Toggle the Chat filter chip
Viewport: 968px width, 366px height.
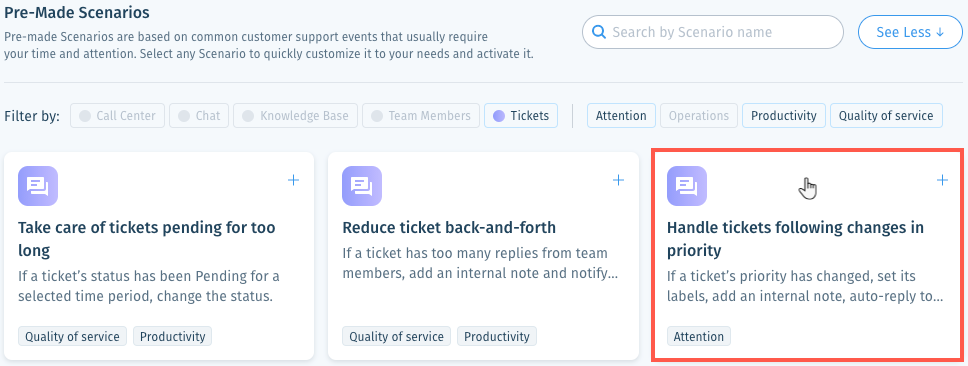tap(199, 115)
